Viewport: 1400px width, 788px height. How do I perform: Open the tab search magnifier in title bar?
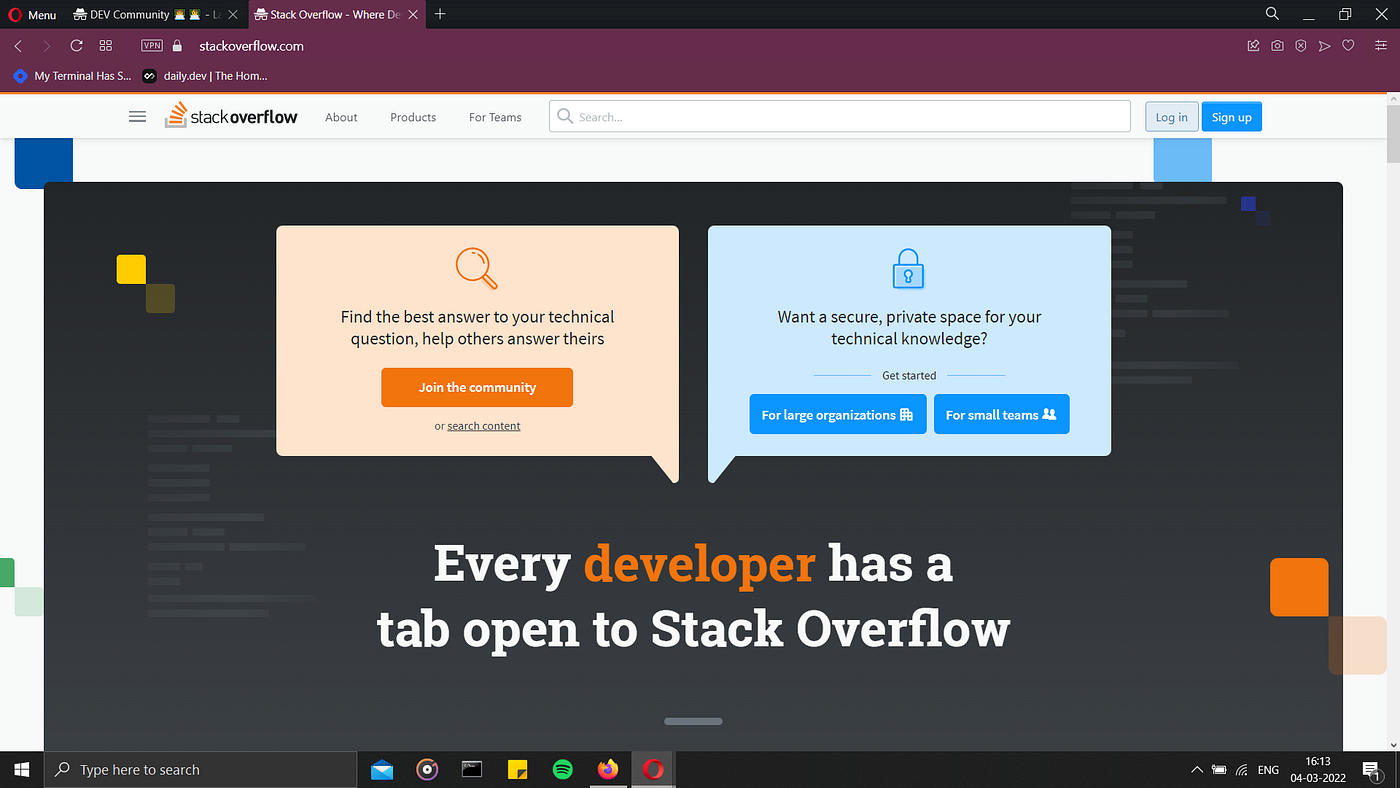pos(1272,14)
